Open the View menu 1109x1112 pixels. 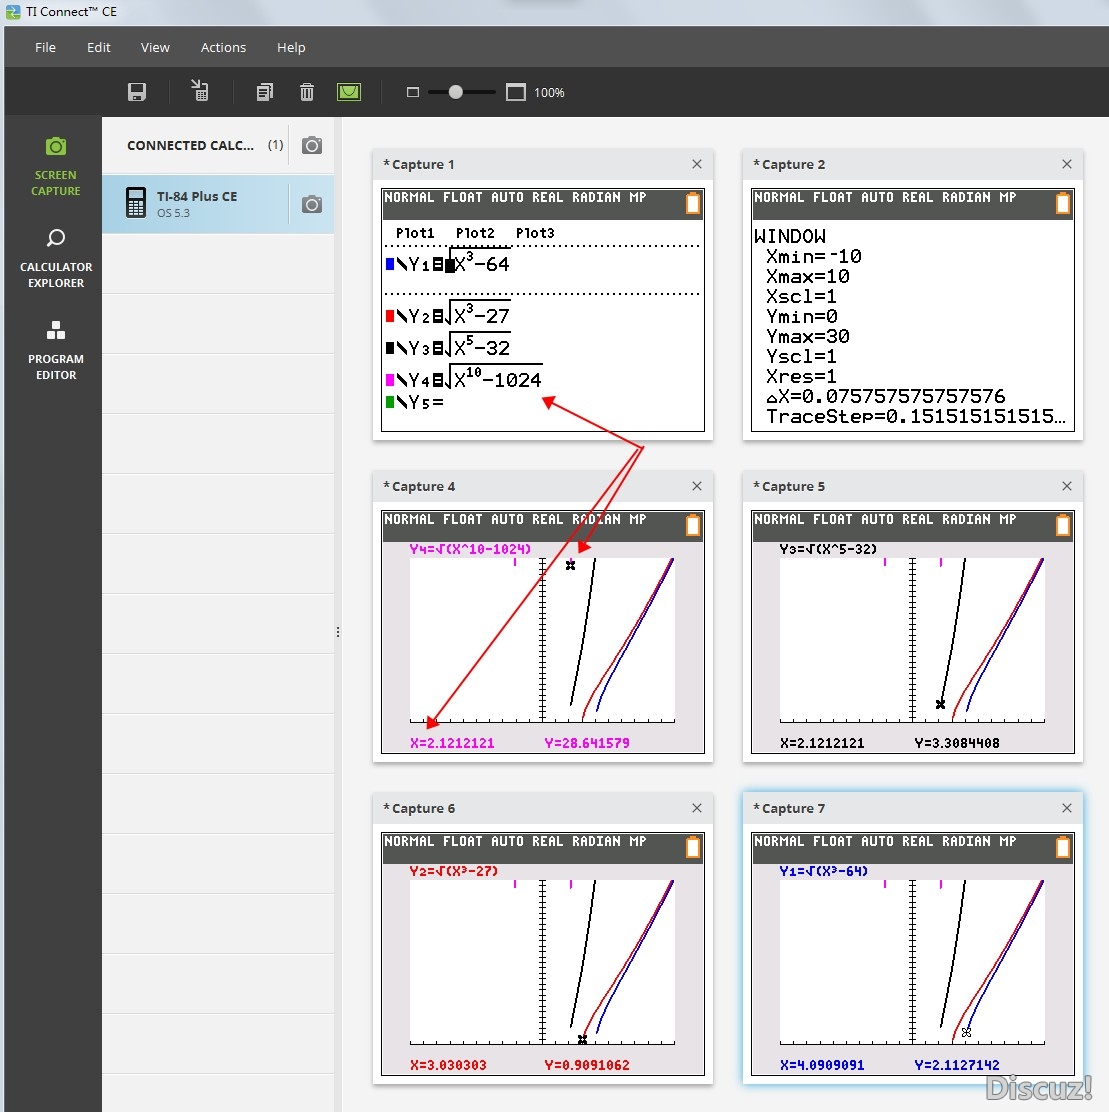point(155,48)
